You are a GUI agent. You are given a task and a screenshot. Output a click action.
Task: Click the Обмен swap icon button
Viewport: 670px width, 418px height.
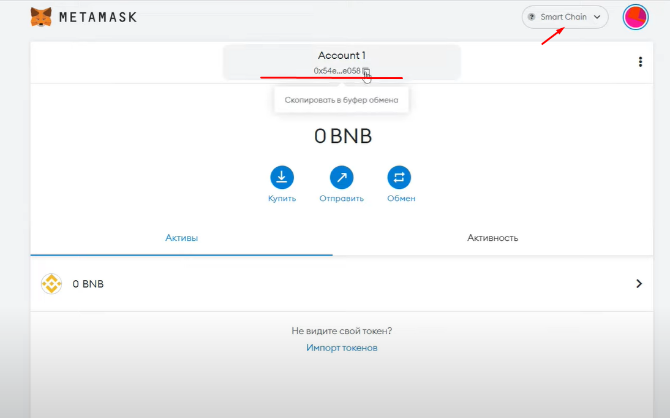(399, 177)
